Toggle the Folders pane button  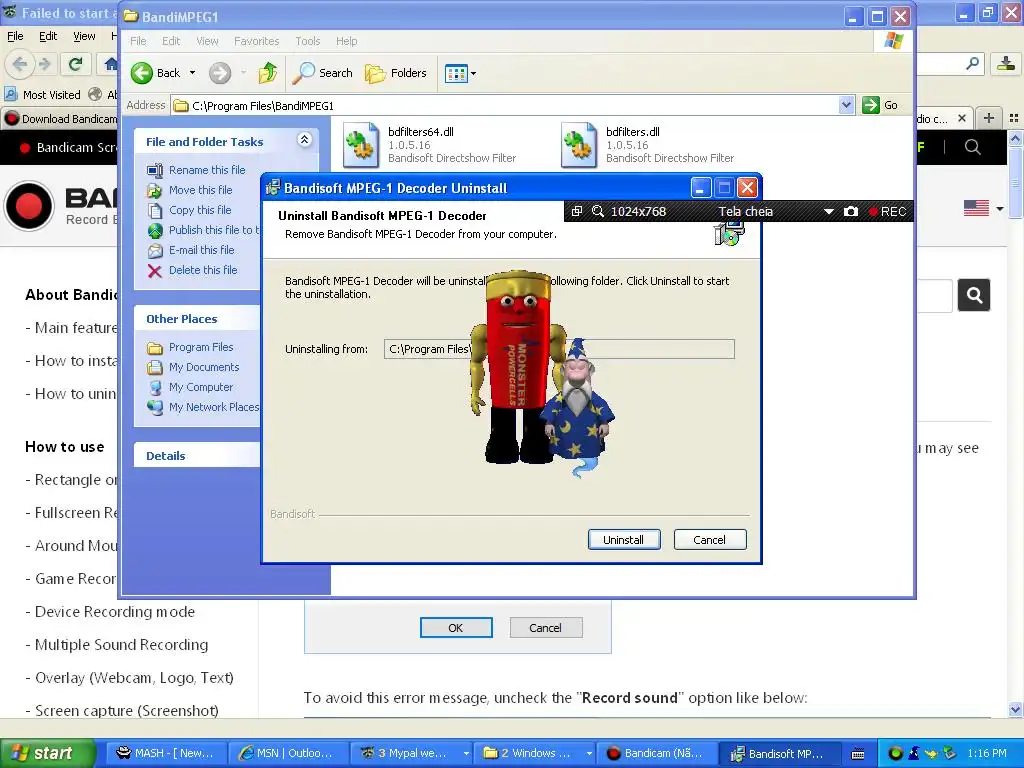coord(396,73)
